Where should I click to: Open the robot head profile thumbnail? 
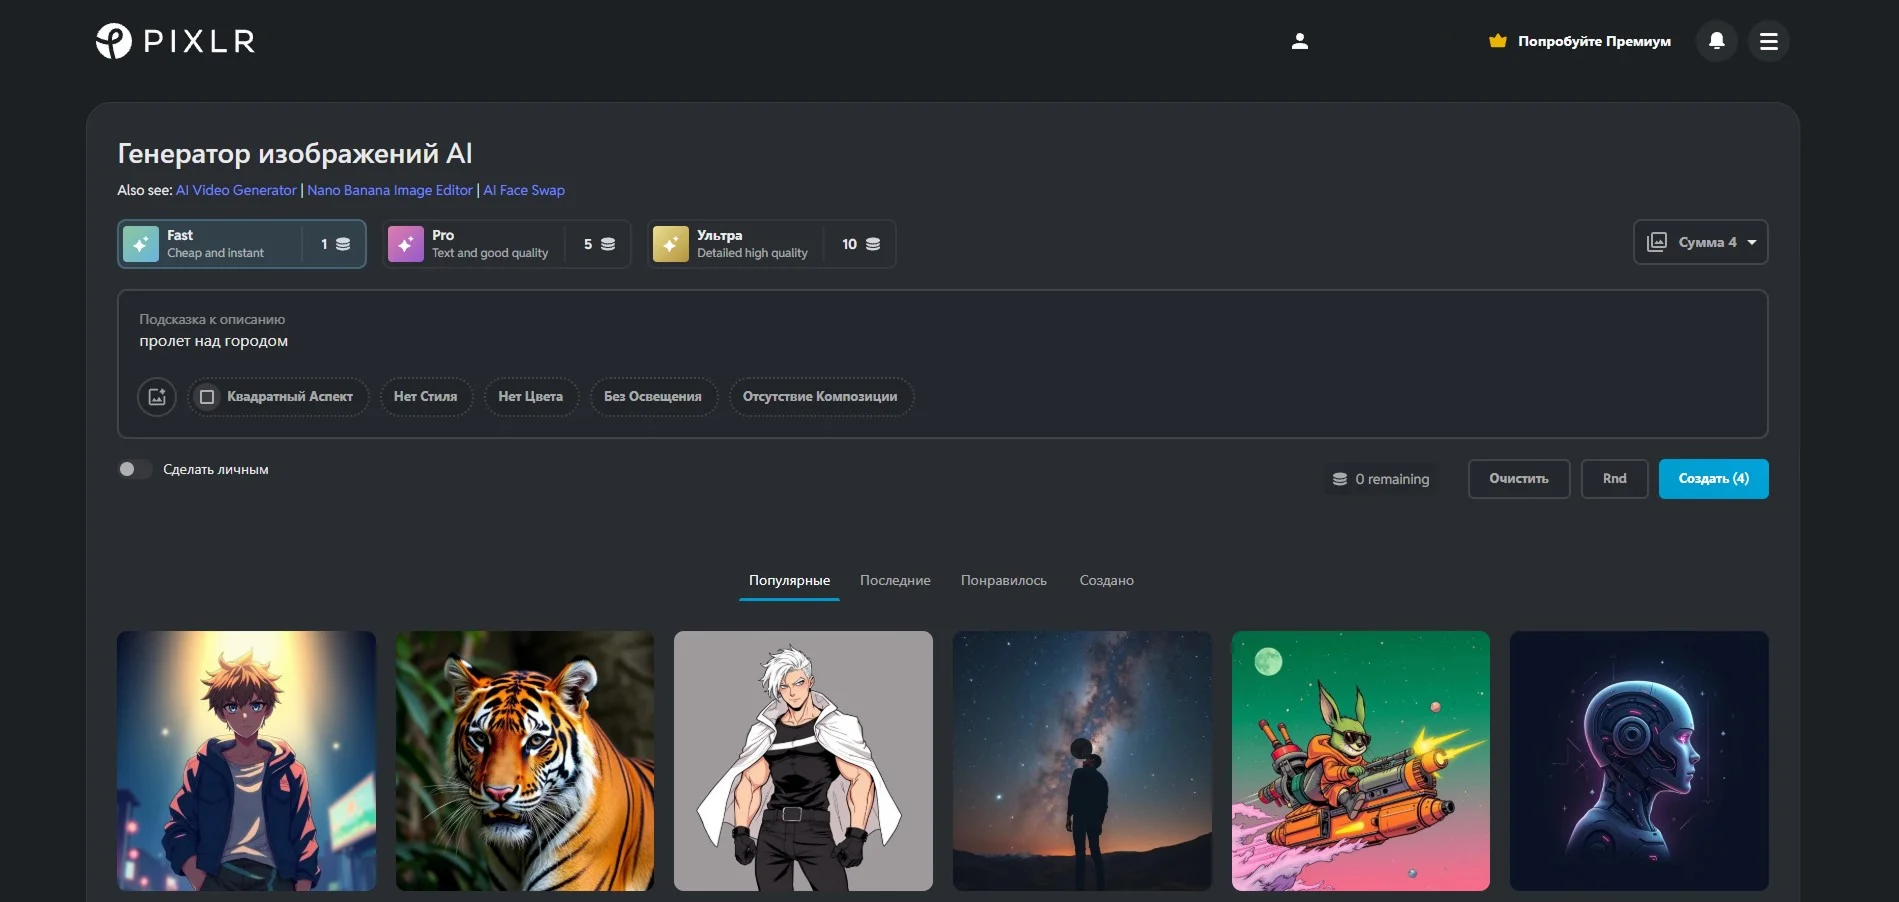pos(1639,761)
